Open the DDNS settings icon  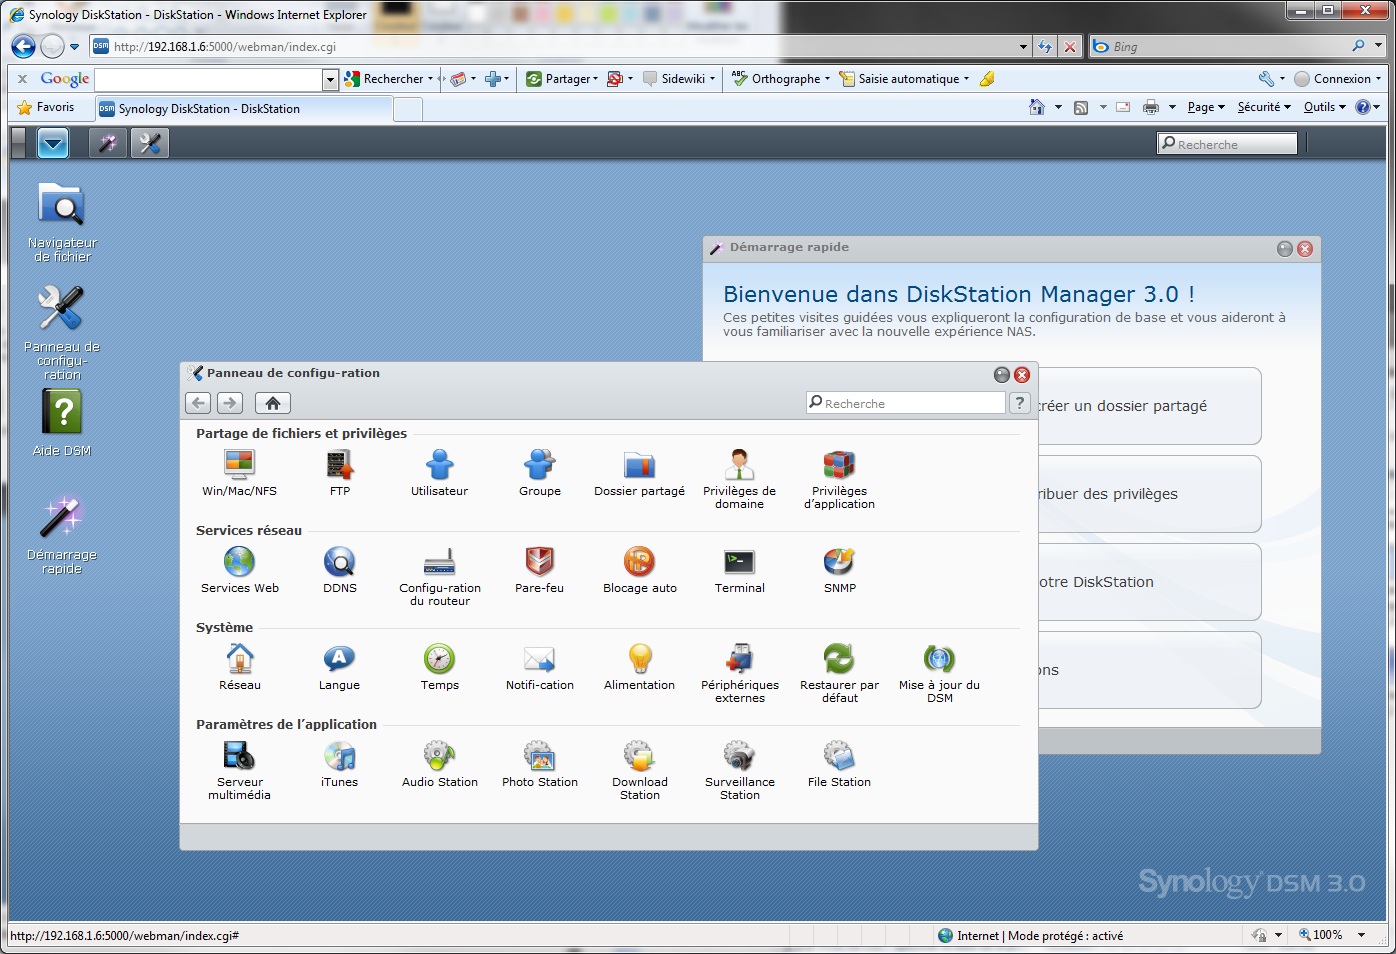pyautogui.click(x=340, y=570)
